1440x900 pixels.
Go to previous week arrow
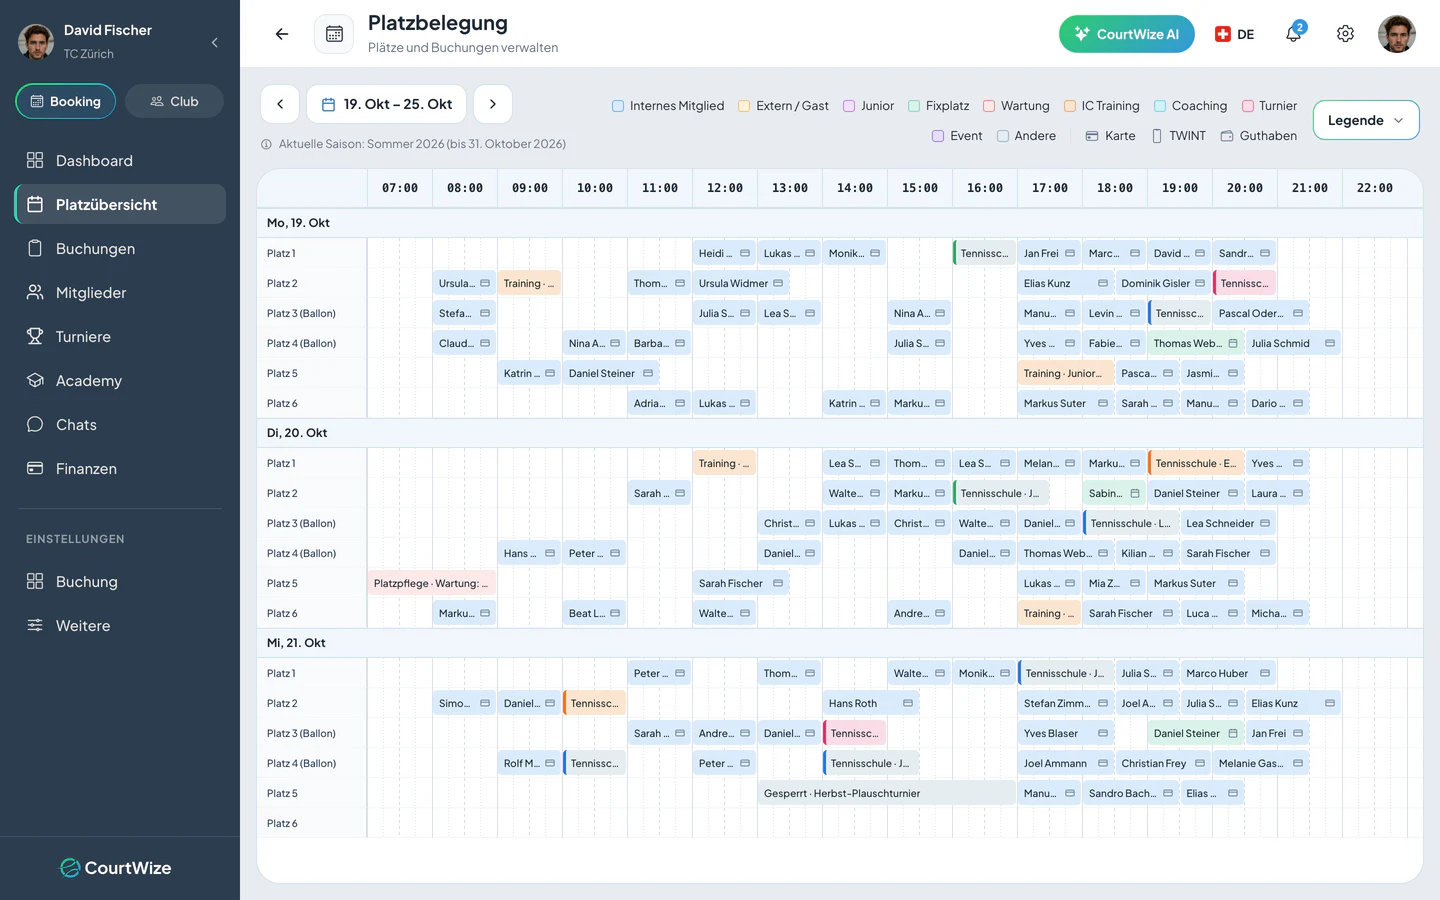280,104
